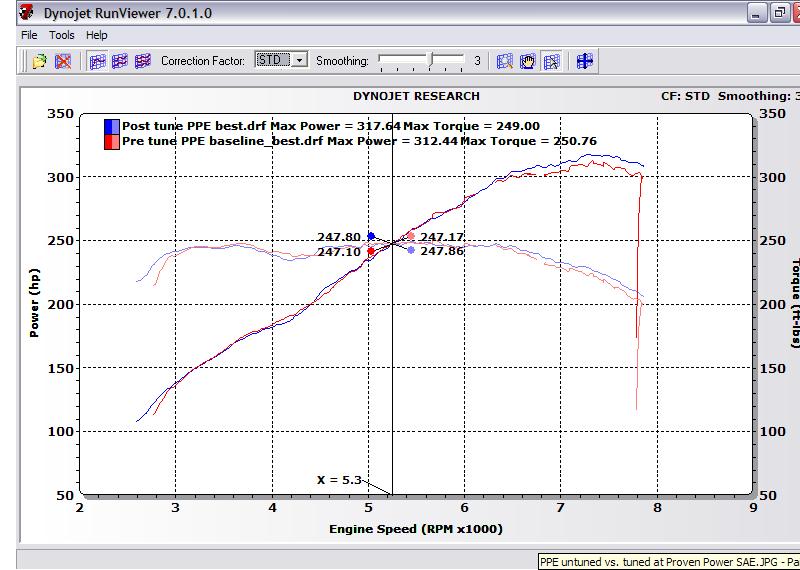This screenshot has width=800, height=570.
Task: Click the Engine Speed (RPM x1000) axis label
Action: 416,529
